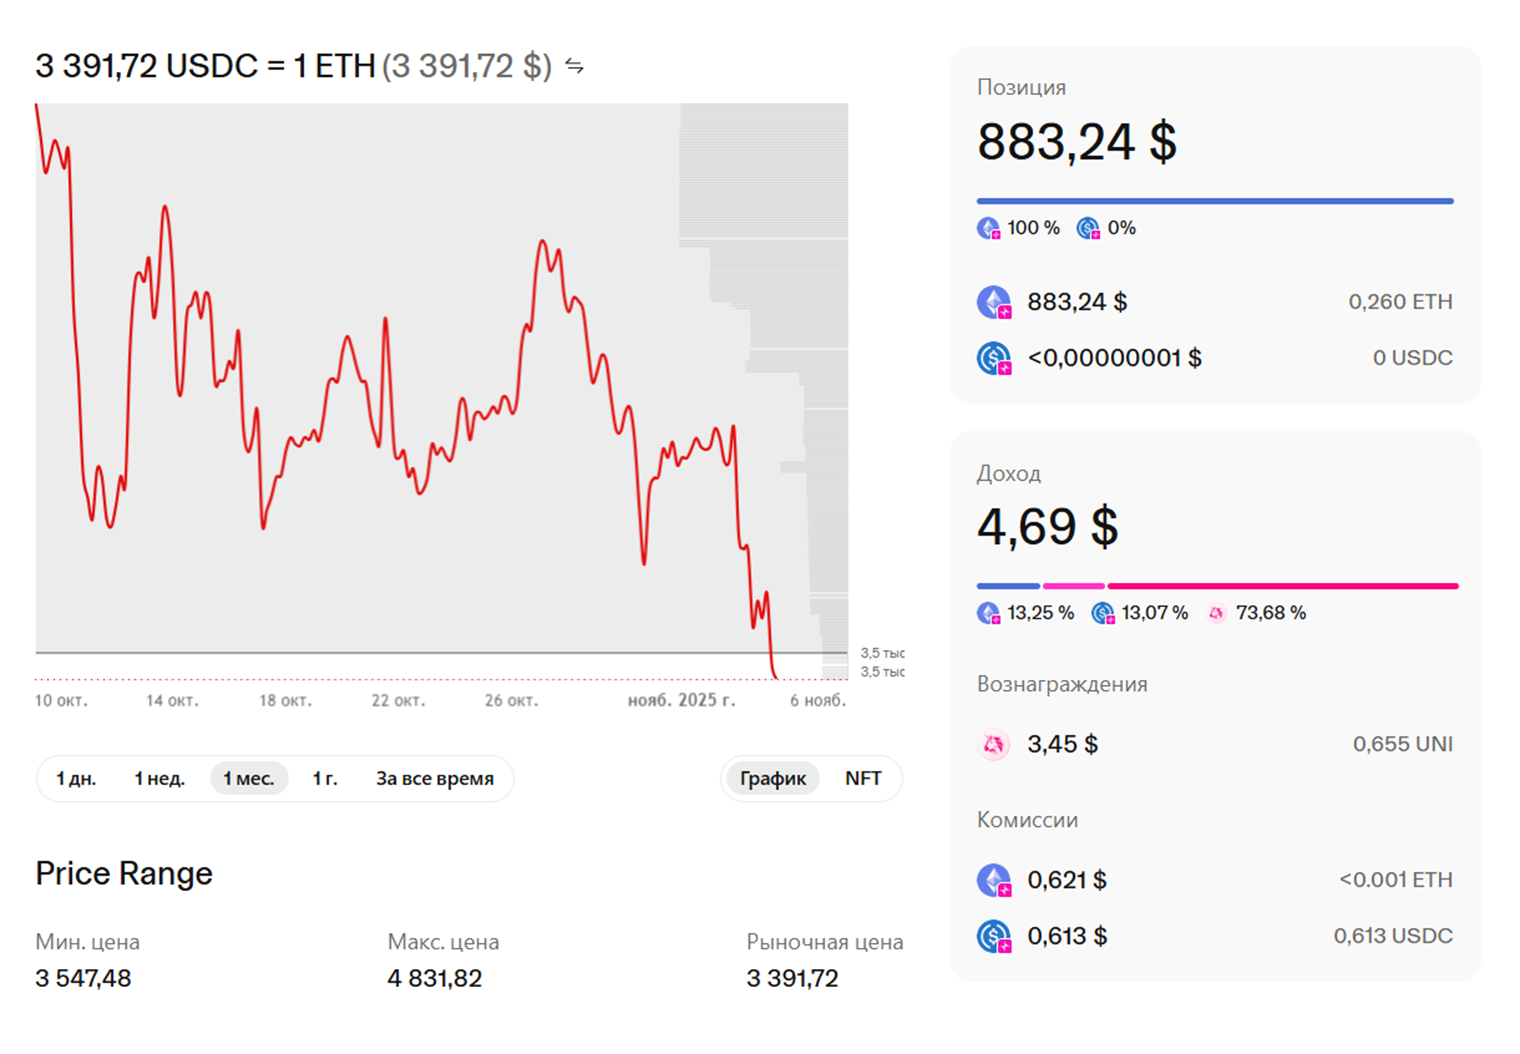Click the USDC icon beside <0,00000001 $
The width and height of the screenshot is (1520, 1054).
pyautogui.click(x=994, y=358)
